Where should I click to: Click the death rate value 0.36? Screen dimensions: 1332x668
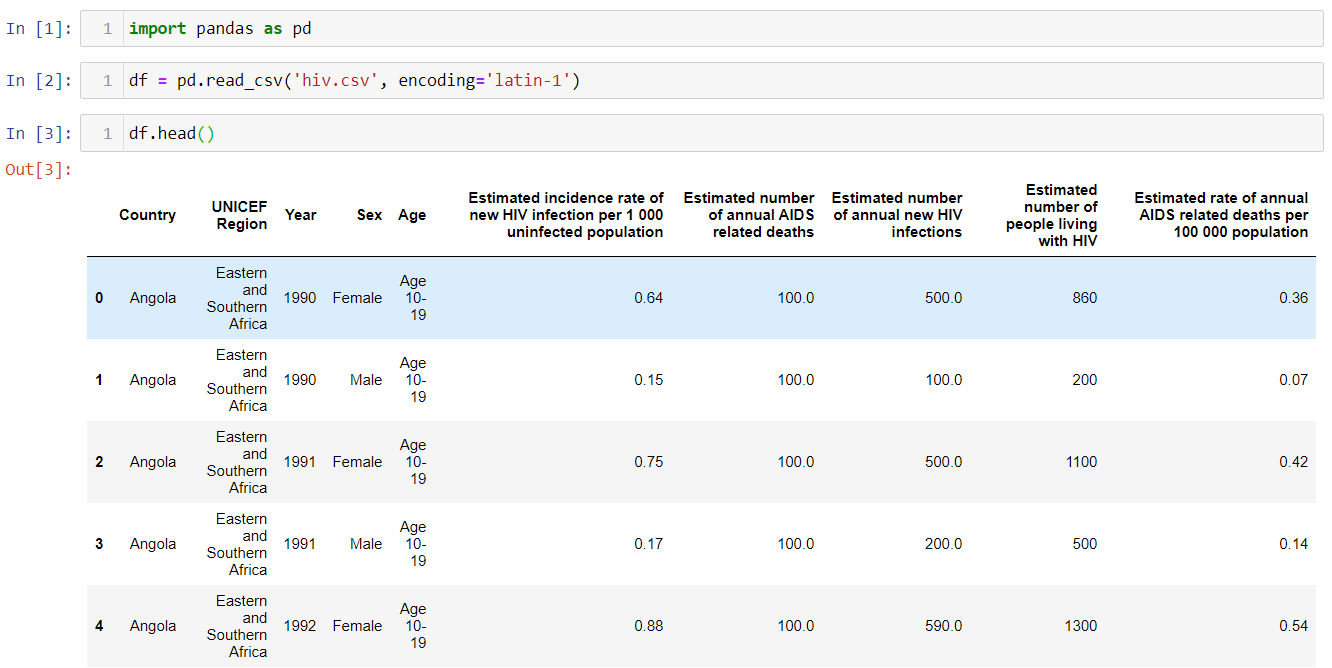(x=1294, y=298)
